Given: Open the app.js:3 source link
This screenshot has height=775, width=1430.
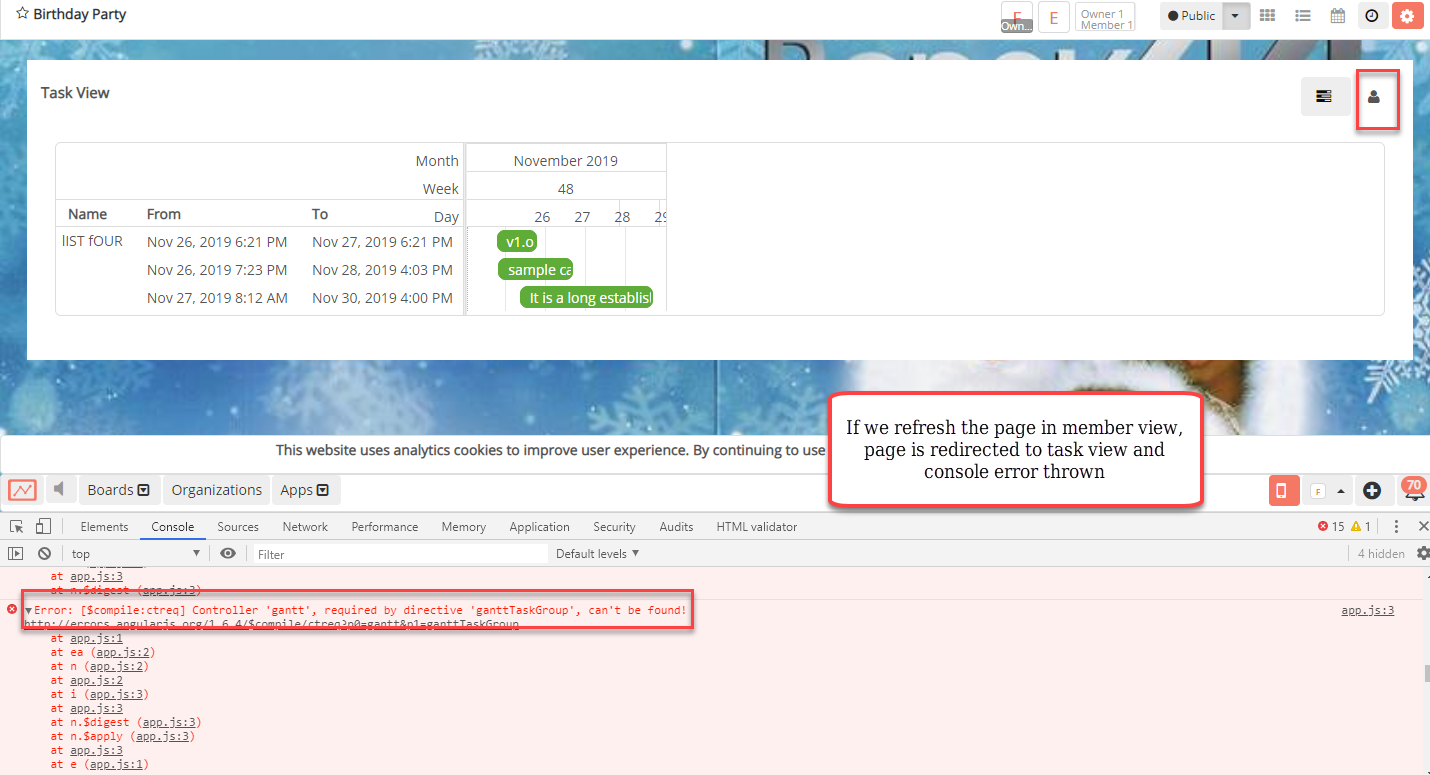Looking at the screenshot, I should (x=1367, y=609).
